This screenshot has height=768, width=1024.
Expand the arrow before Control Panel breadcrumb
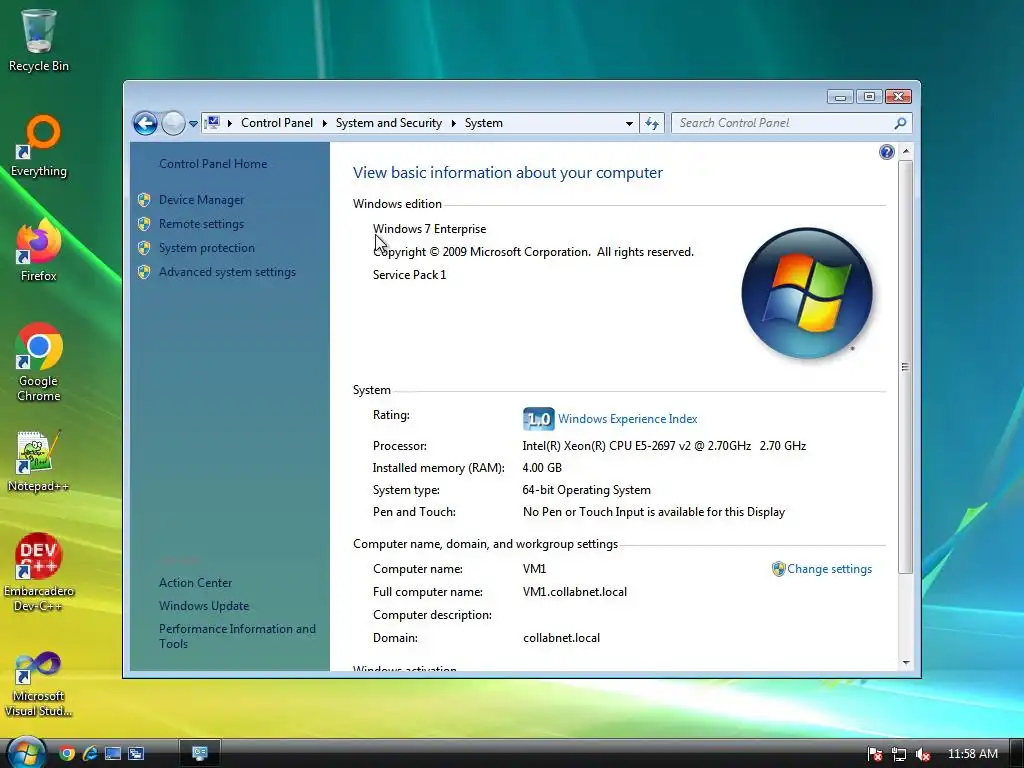coord(230,123)
